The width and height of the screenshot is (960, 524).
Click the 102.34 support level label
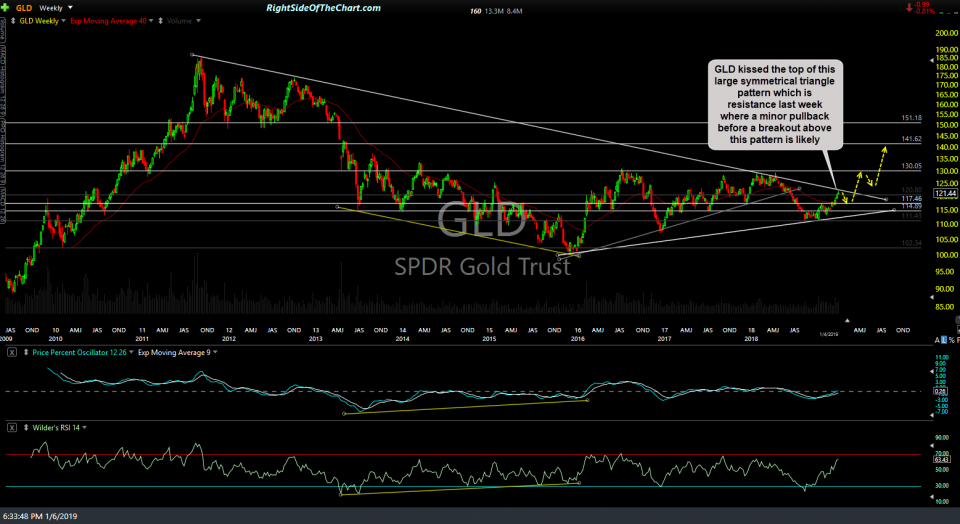911,243
